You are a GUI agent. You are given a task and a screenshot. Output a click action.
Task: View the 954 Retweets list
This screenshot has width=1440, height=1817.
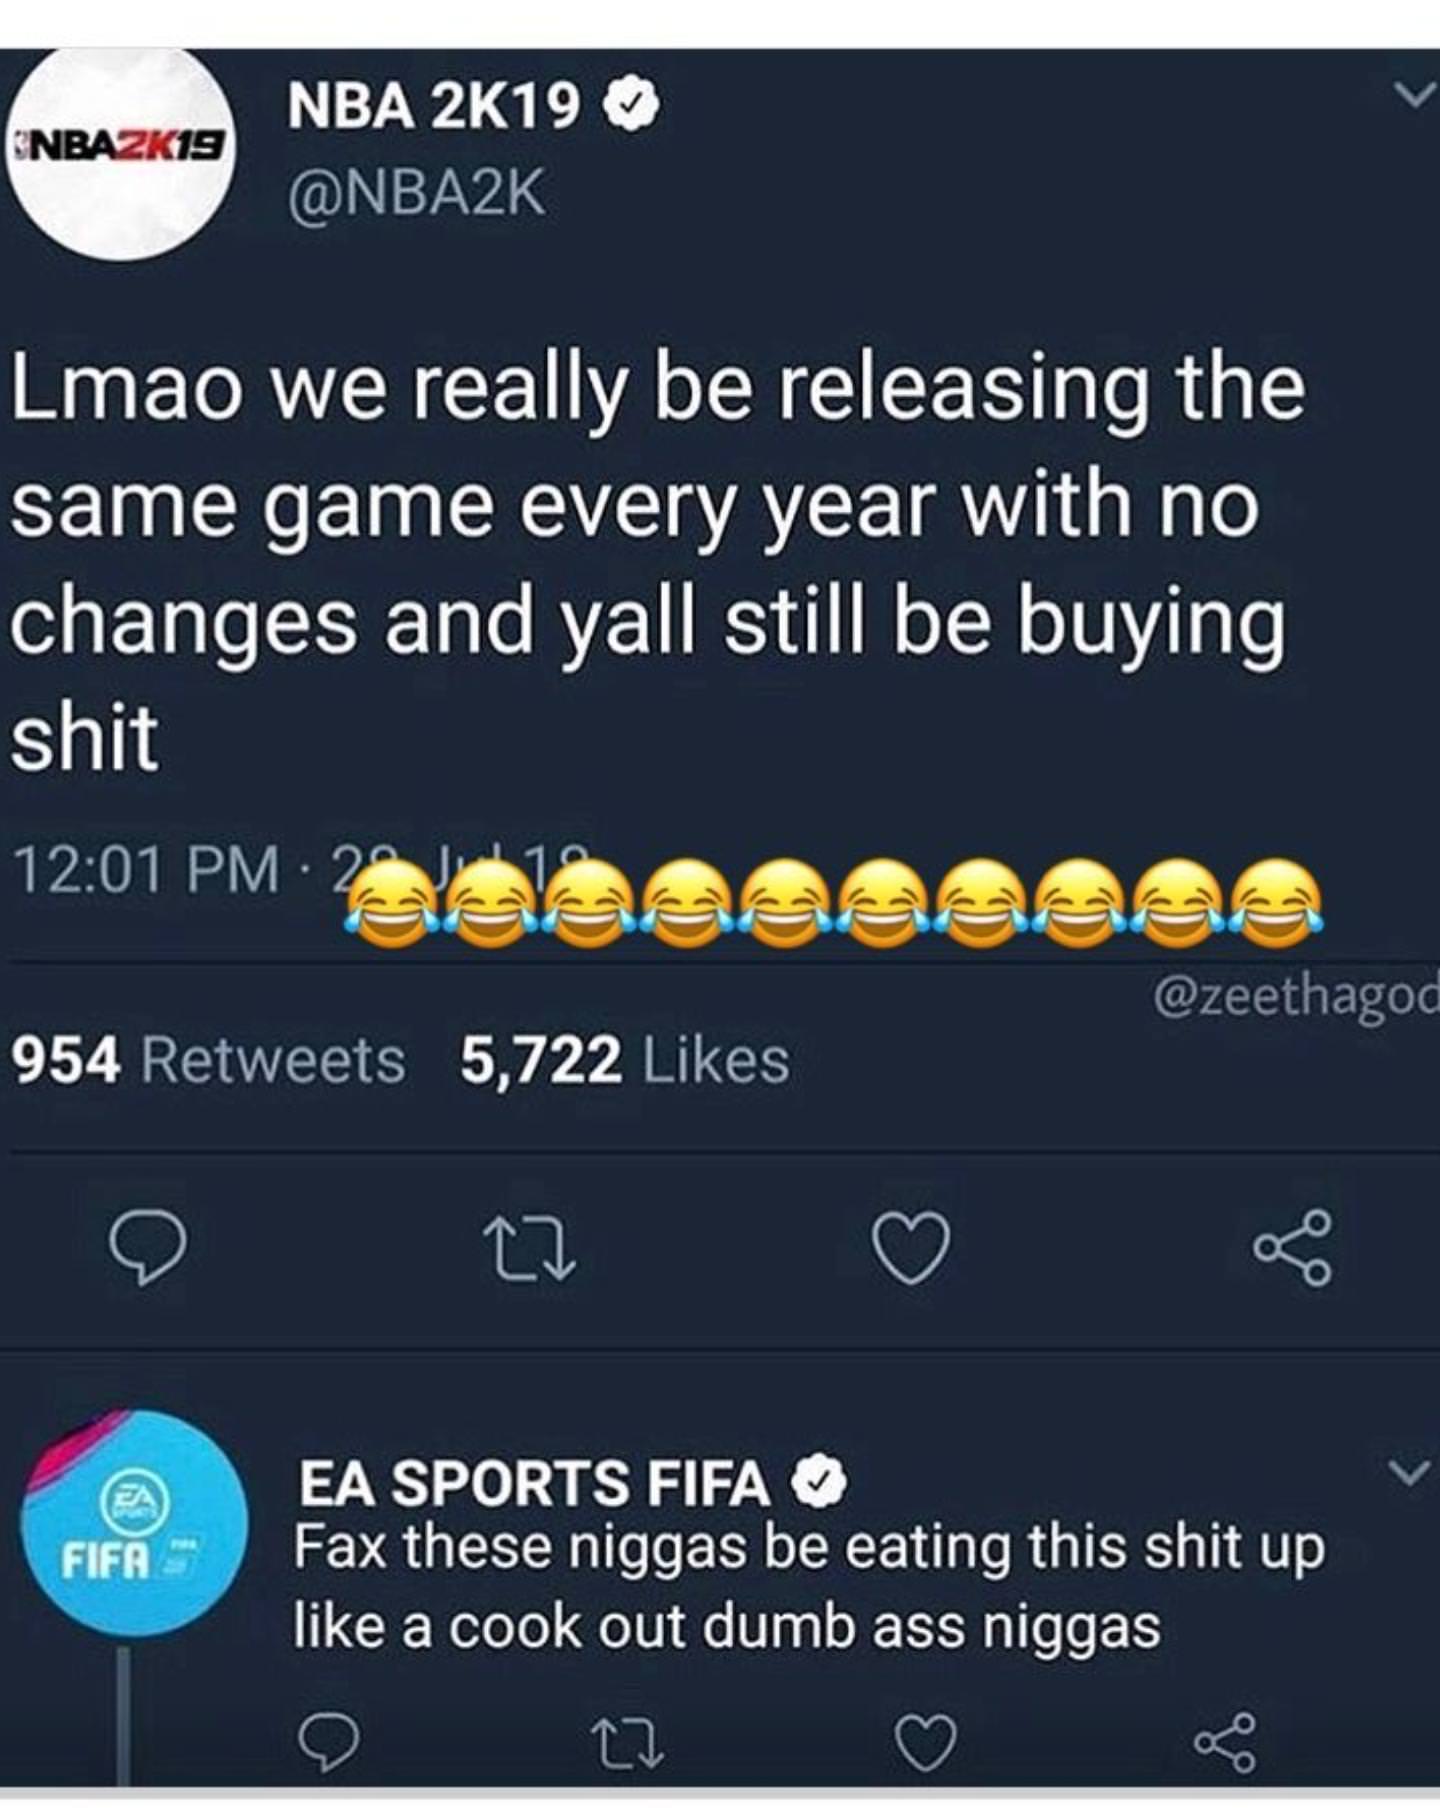(208, 1060)
